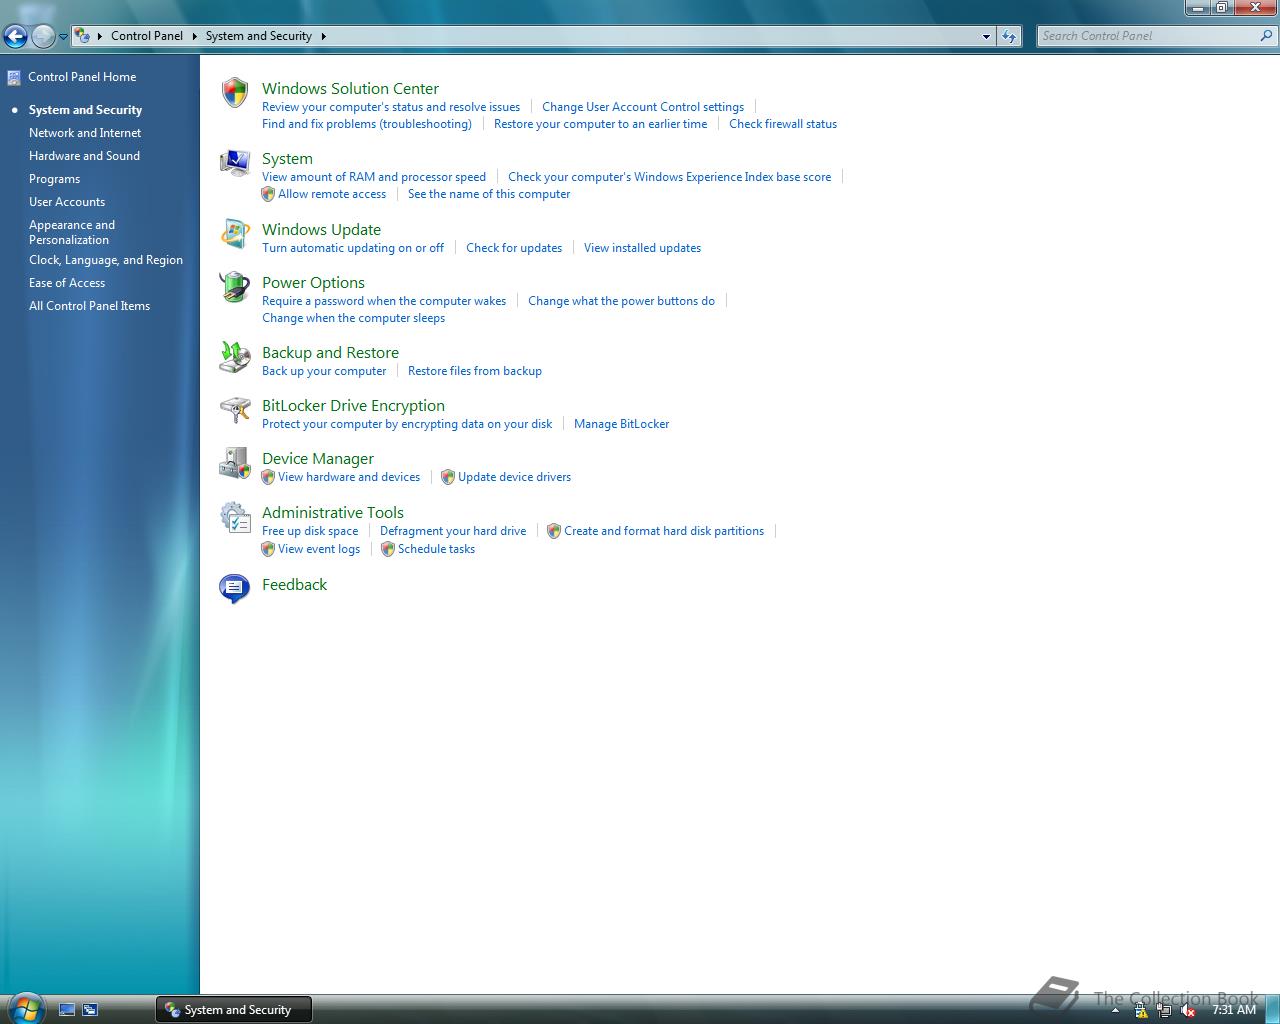This screenshot has height=1024, width=1280.
Task: Click the Back navigation arrow button
Action: pyautogui.click(x=15, y=37)
